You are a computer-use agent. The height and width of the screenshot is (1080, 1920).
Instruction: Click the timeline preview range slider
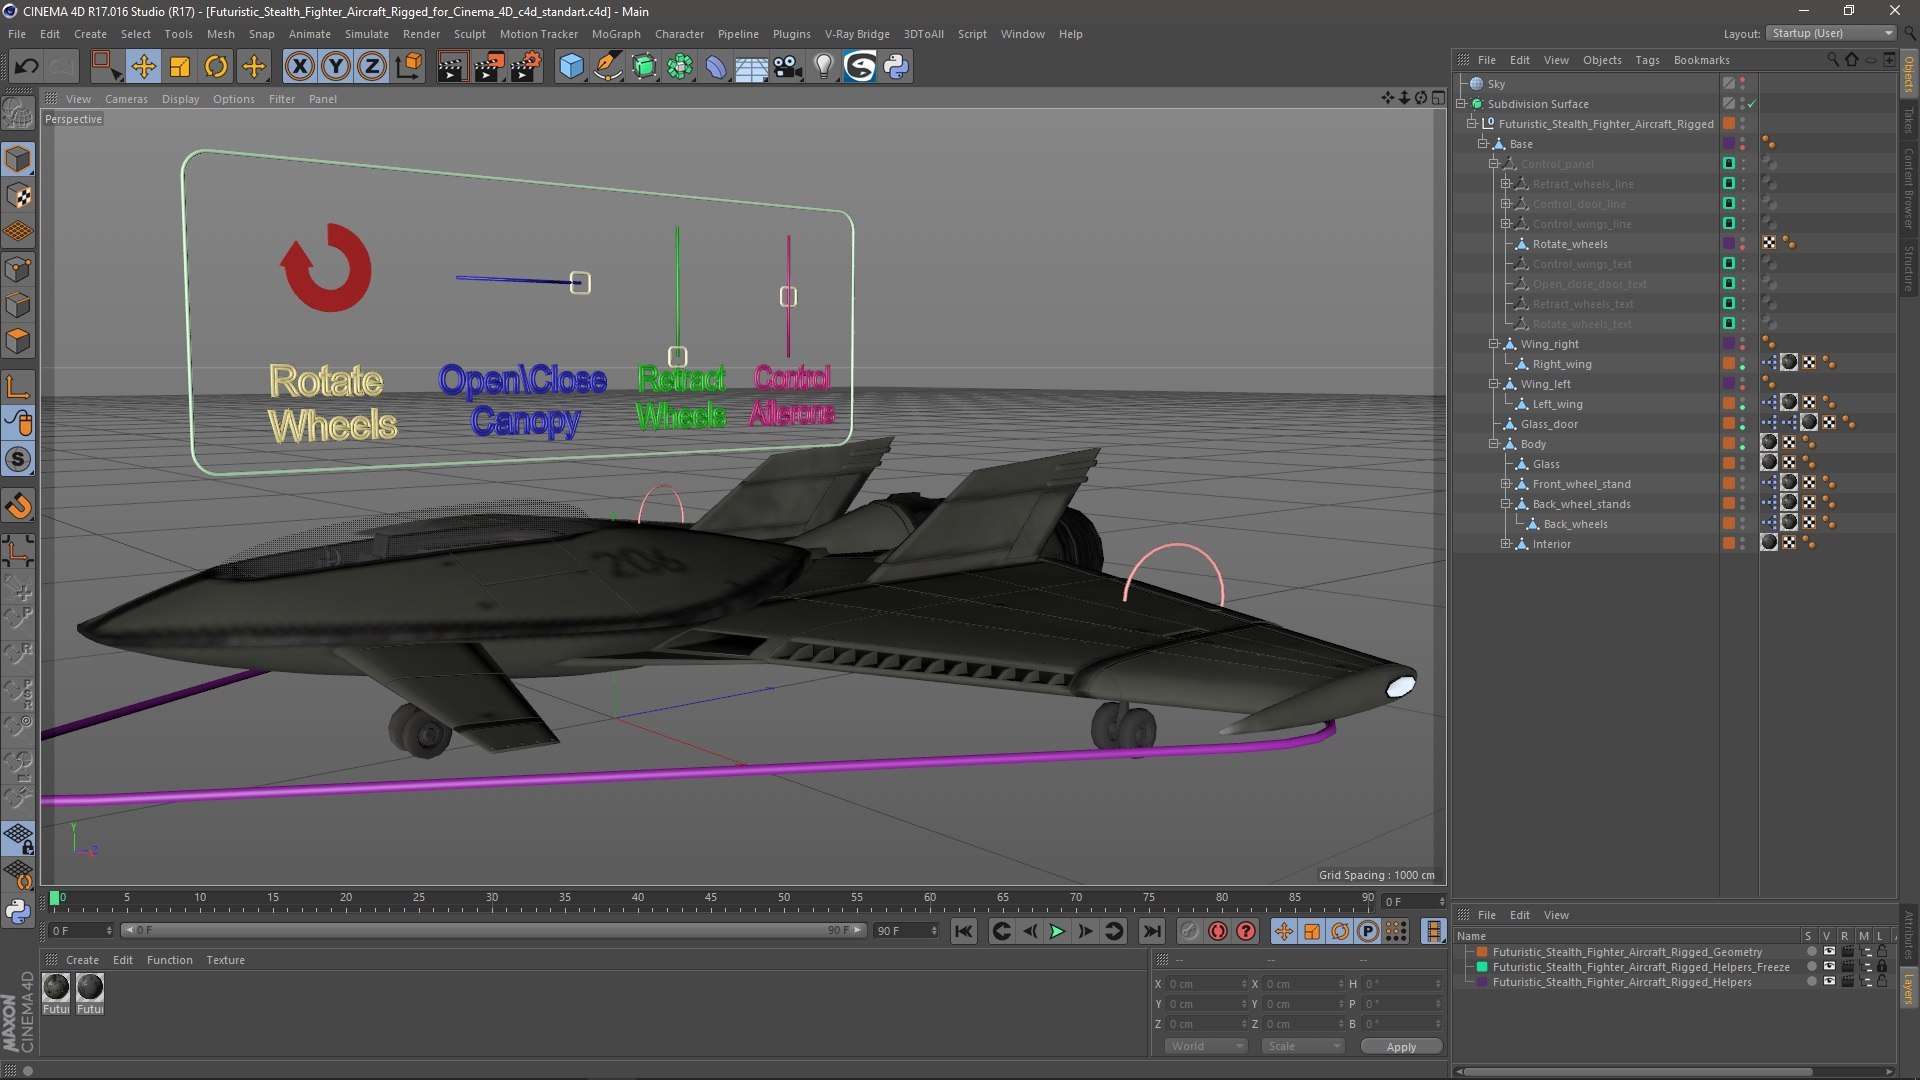pyautogui.click(x=494, y=931)
